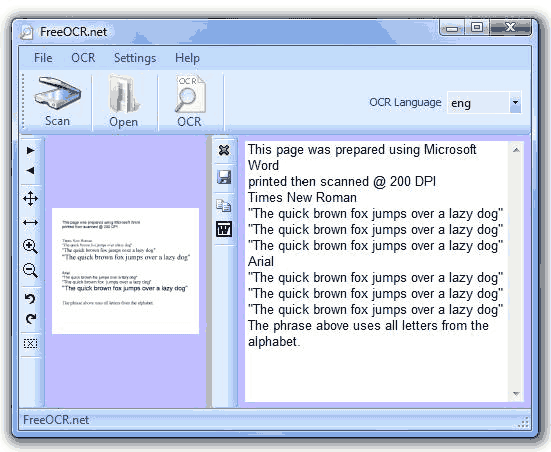This screenshot has width=551, height=452.
Task: Open an image file with Open
Action: tap(124, 102)
